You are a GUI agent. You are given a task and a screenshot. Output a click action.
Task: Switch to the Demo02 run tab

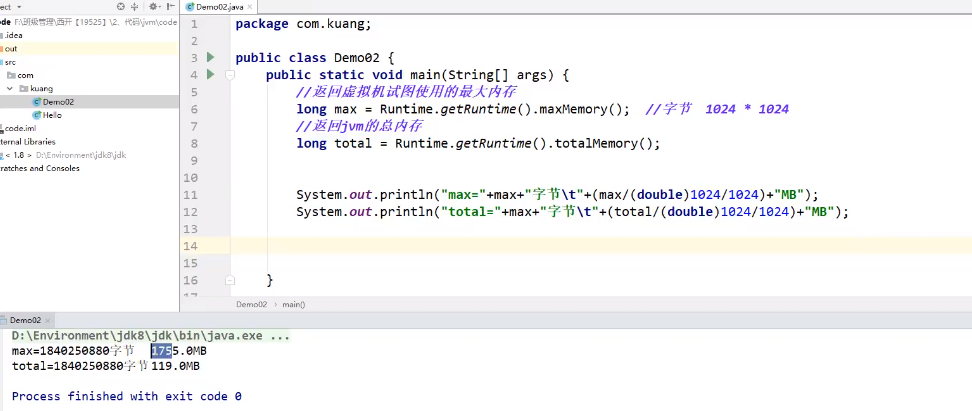[25, 320]
